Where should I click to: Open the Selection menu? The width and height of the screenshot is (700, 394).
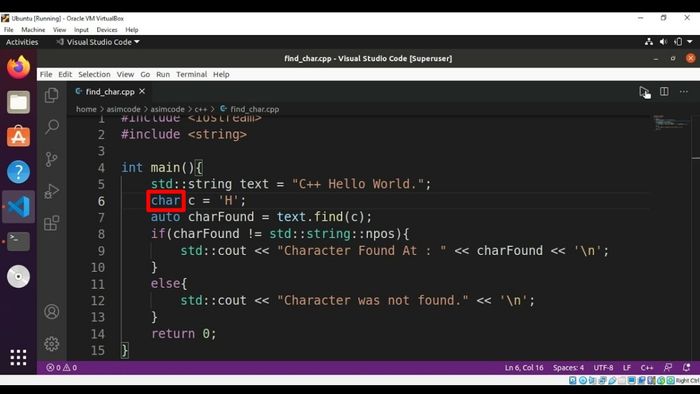[x=94, y=75]
